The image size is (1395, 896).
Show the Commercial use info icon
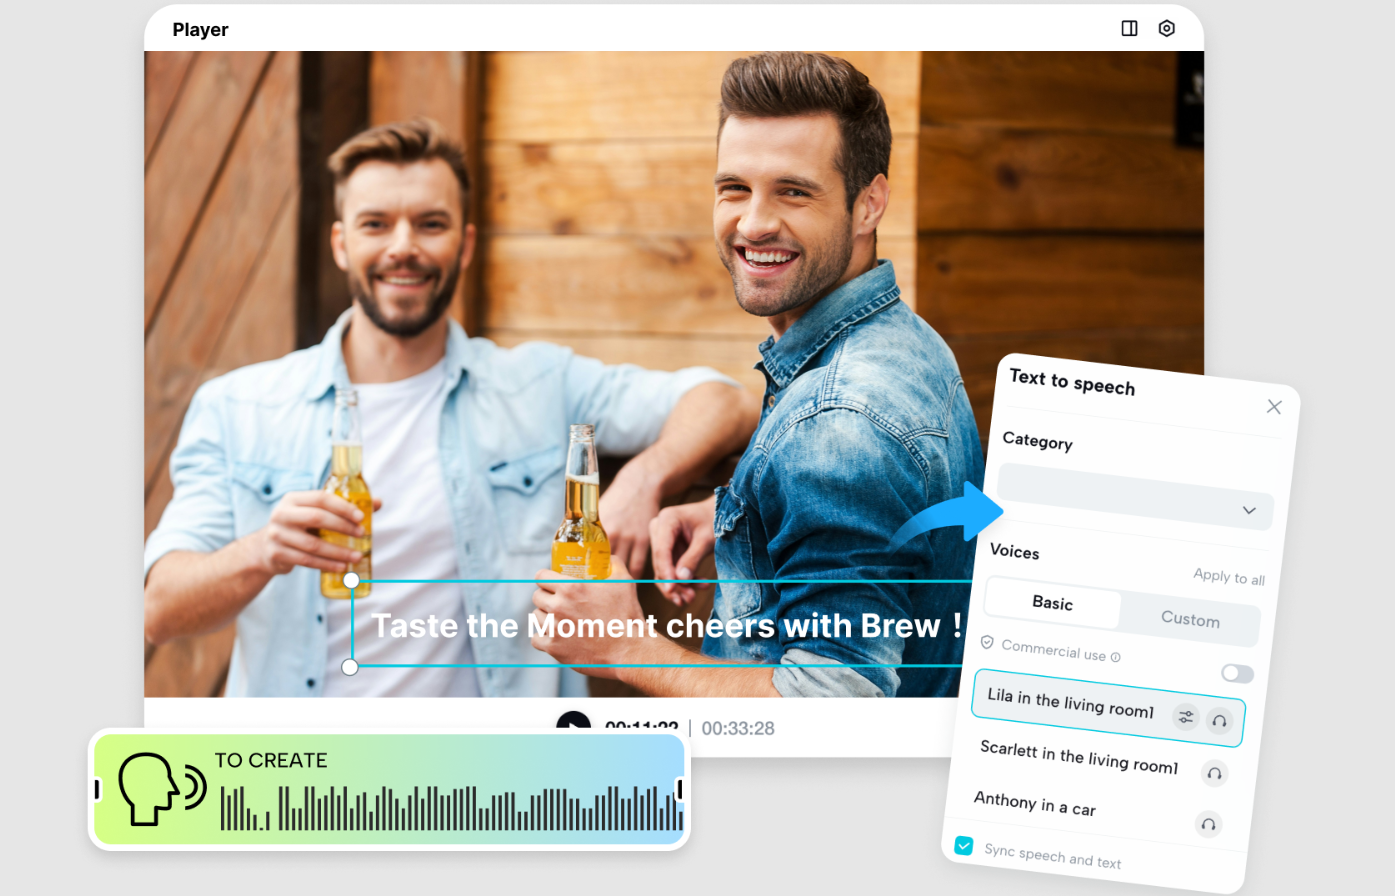click(1116, 658)
